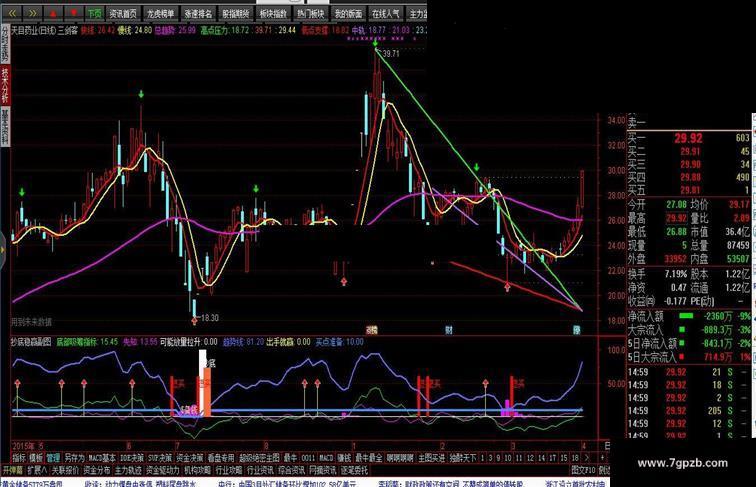Screen dimensions: 756x487
Task: Click the 外盘 value 33952
Action: point(675,259)
